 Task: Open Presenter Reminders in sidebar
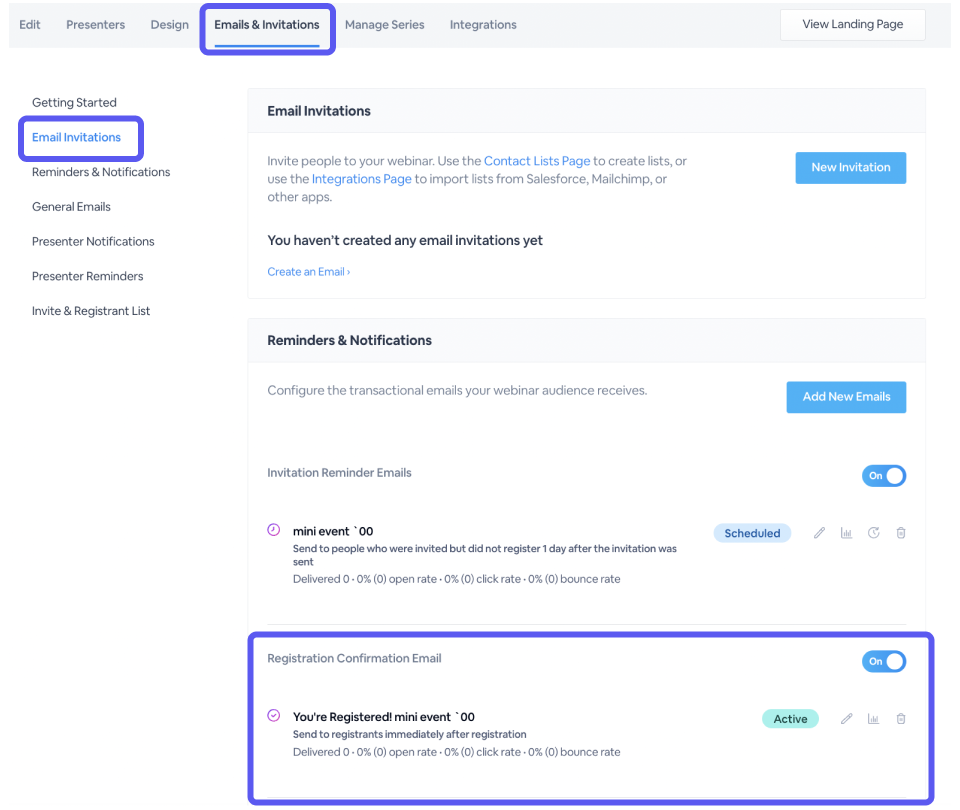pos(88,276)
